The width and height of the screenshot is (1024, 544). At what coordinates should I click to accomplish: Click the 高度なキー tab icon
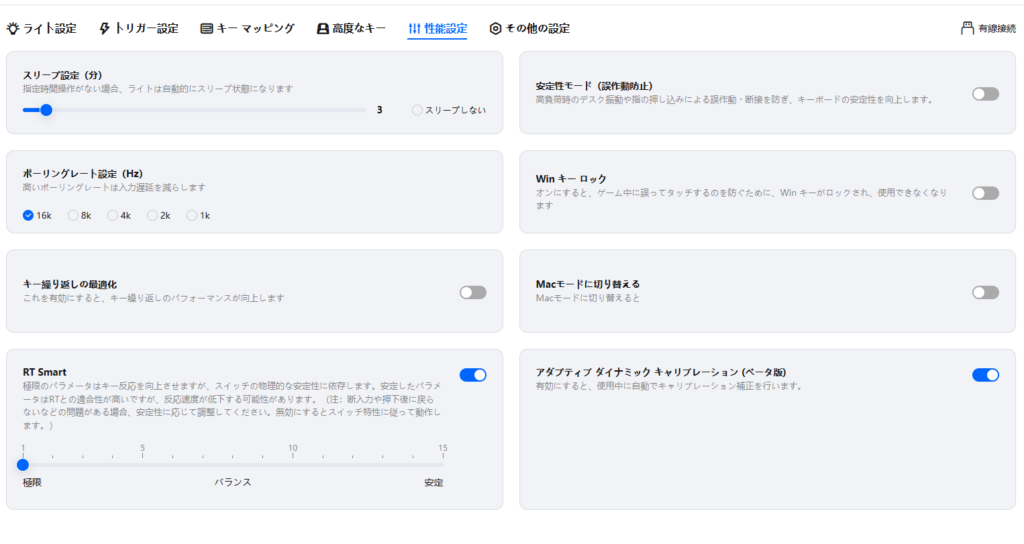[322, 29]
